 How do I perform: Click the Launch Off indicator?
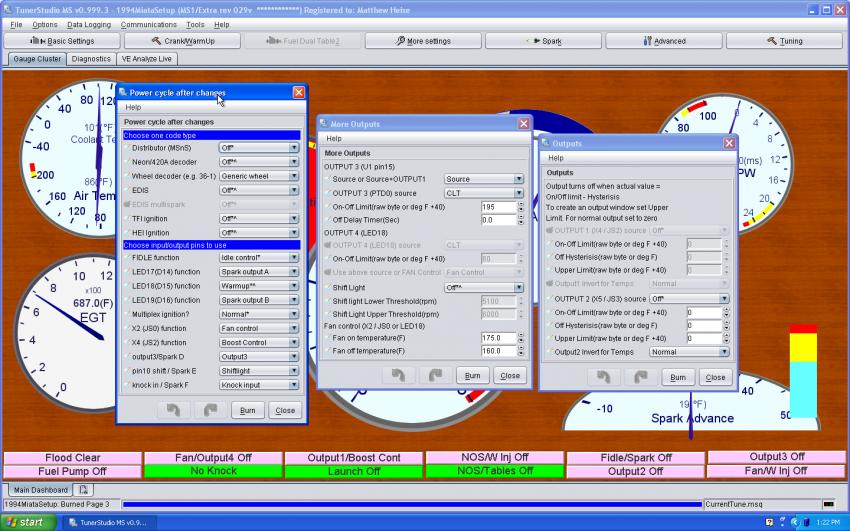[x=354, y=471]
